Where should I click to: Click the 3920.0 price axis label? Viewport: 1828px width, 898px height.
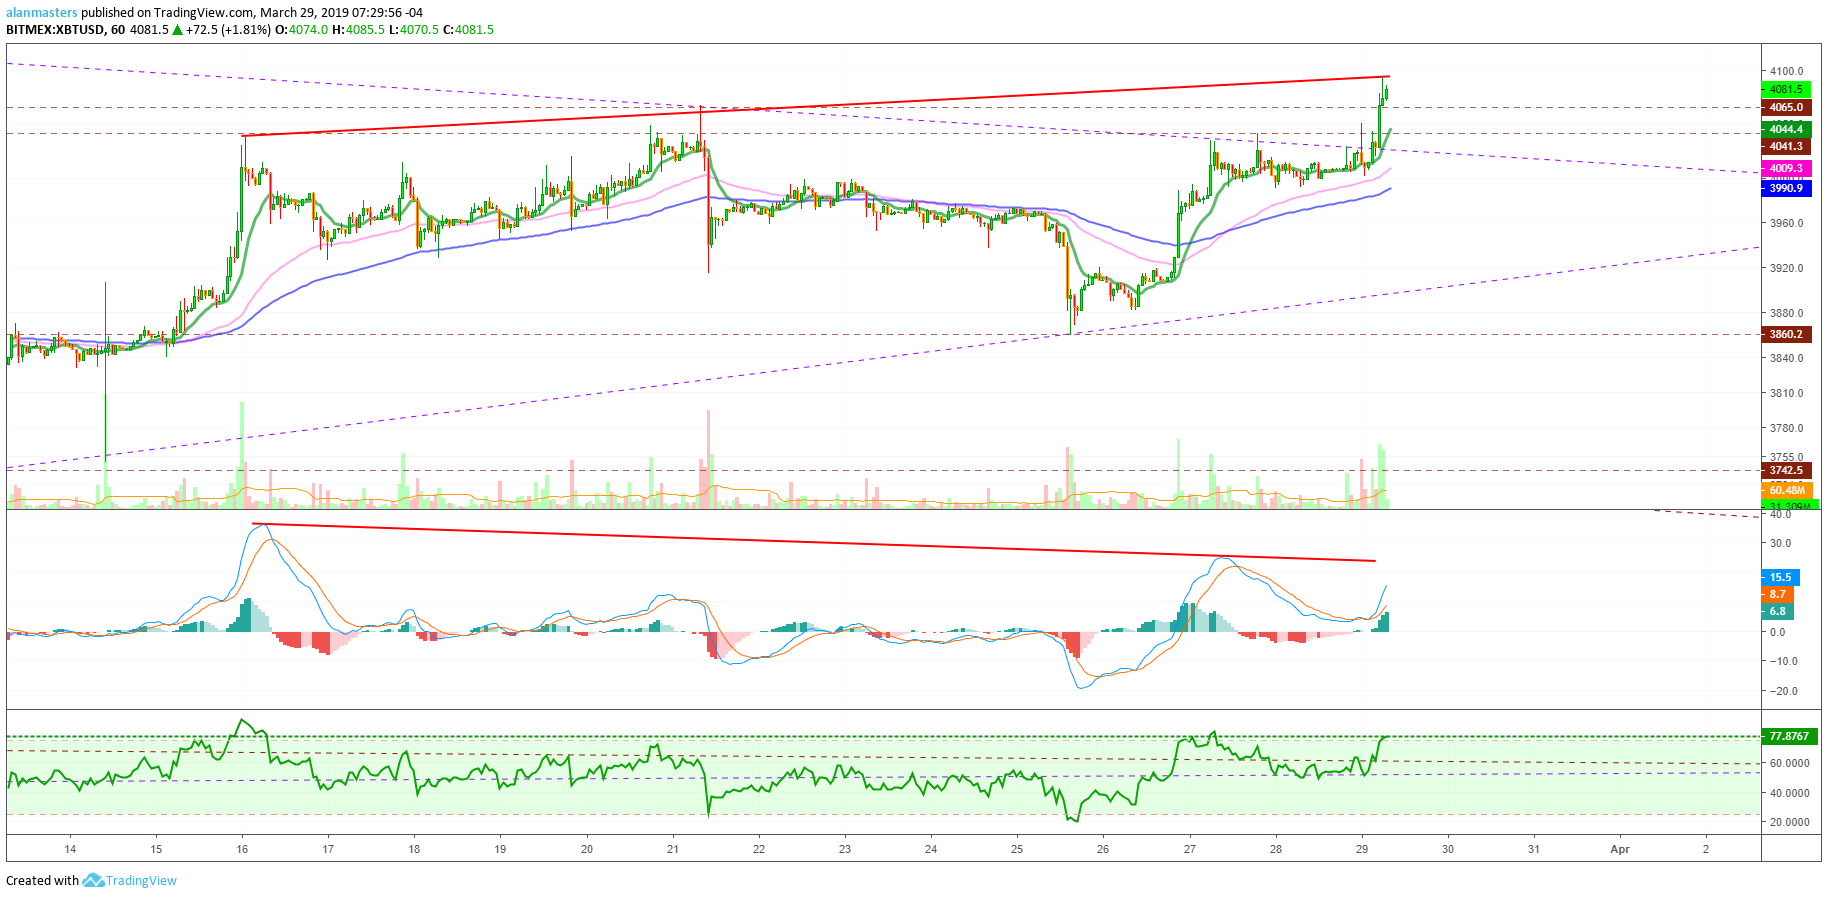[1786, 268]
